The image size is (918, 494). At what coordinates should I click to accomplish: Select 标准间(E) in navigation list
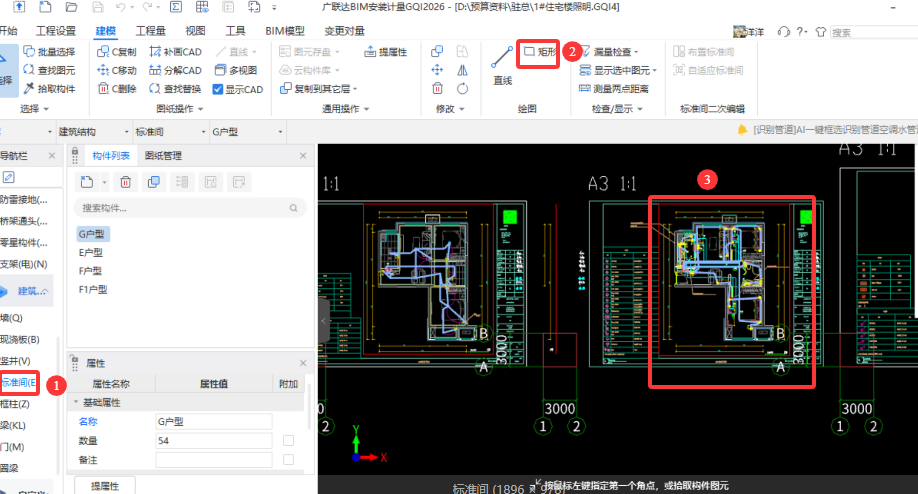pyautogui.click(x=19, y=383)
